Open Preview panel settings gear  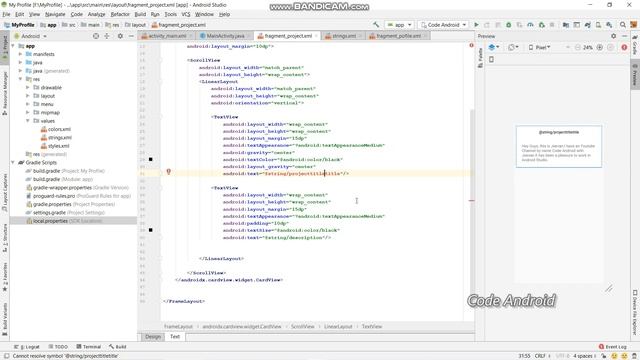613,36
